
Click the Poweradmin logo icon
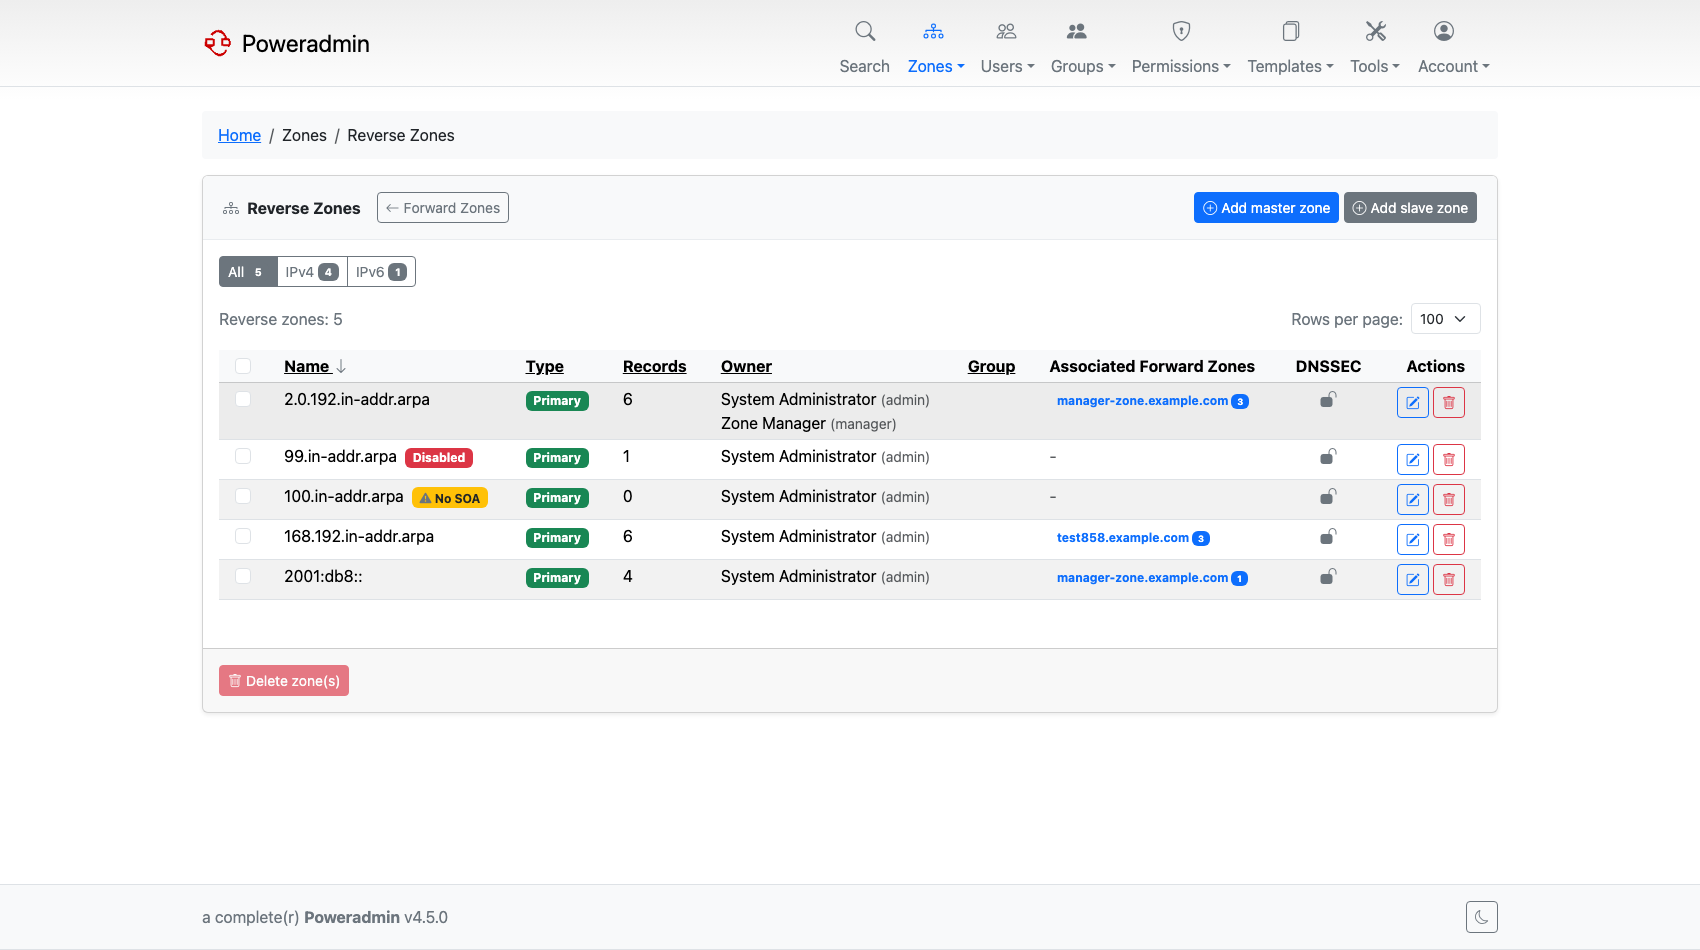click(217, 43)
